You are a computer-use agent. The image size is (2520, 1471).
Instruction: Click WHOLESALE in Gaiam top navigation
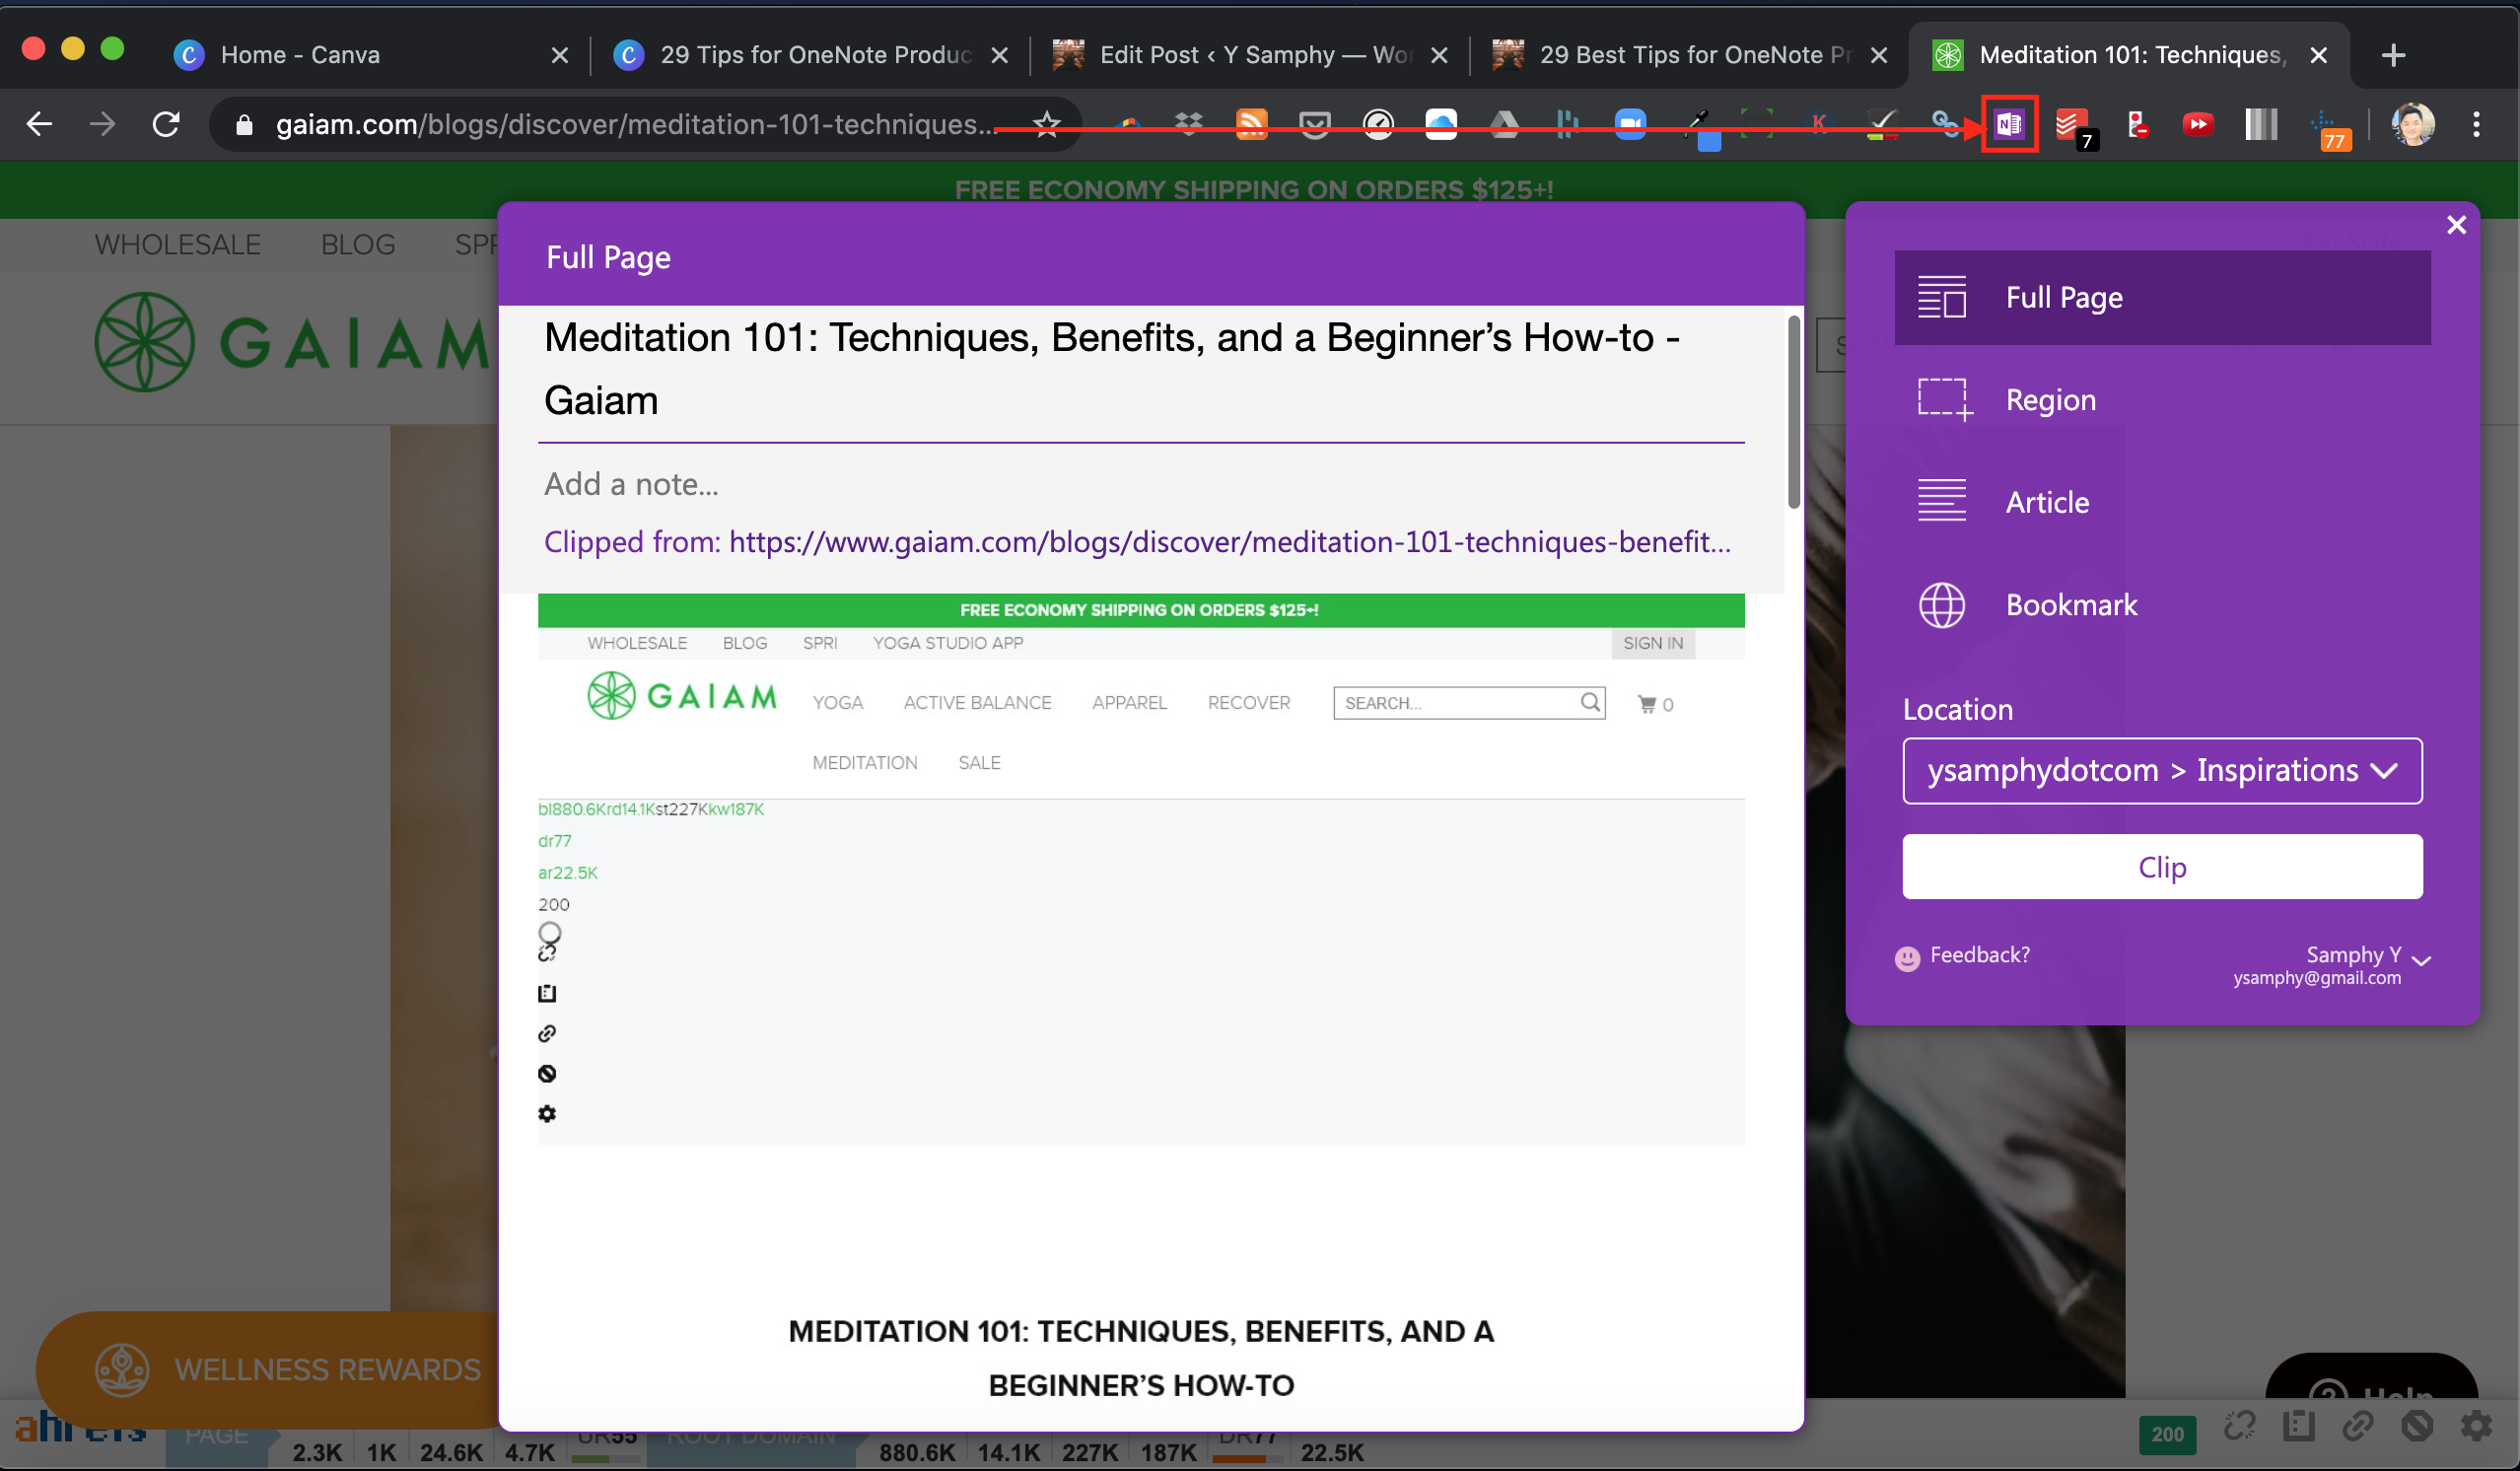[x=177, y=244]
